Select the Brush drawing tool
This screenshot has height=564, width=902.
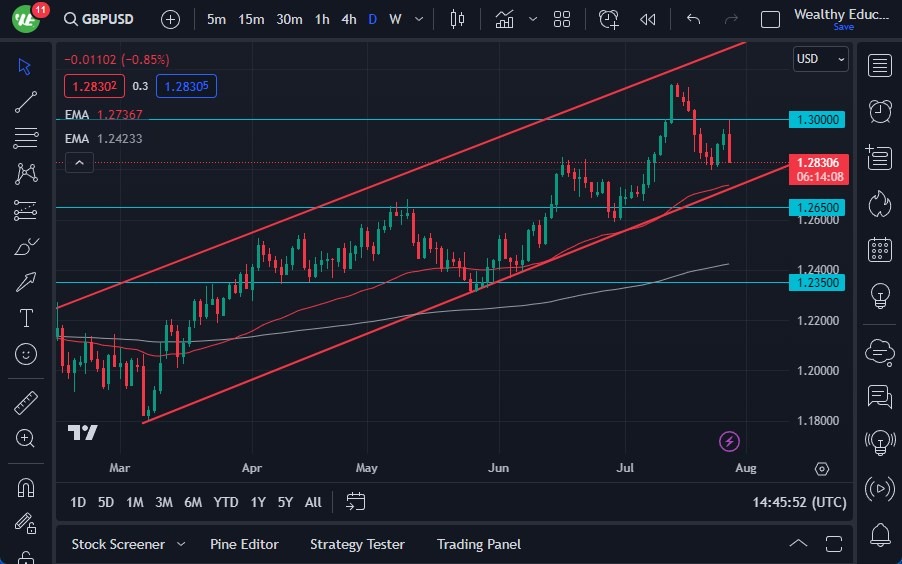26,246
